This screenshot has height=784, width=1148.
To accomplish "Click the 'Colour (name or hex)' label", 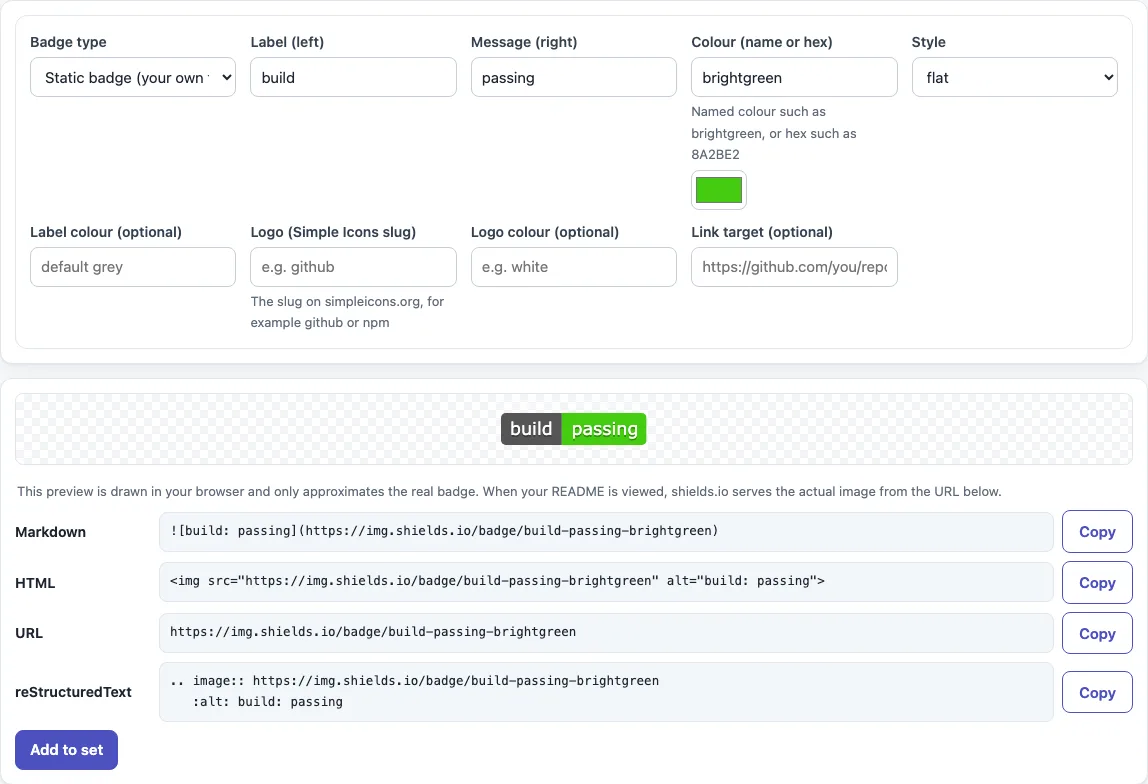I will 761,42.
